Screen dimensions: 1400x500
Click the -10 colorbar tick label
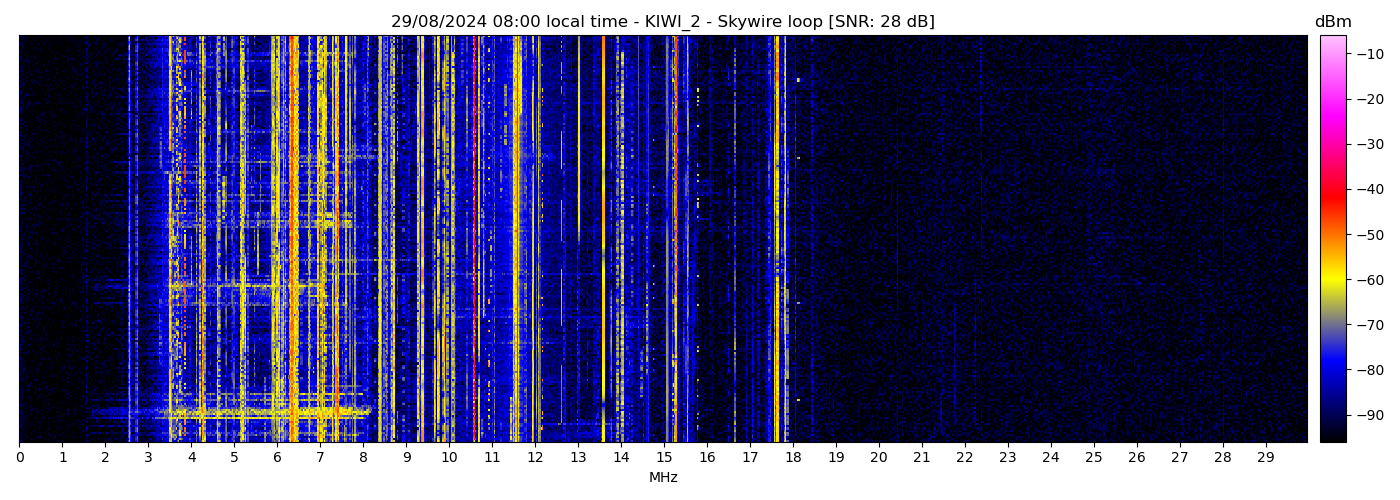(x=1370, y=54)
